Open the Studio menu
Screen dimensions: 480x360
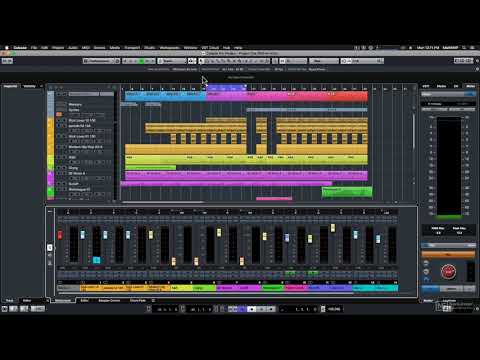pyautogui.click(x=149, y=48)
